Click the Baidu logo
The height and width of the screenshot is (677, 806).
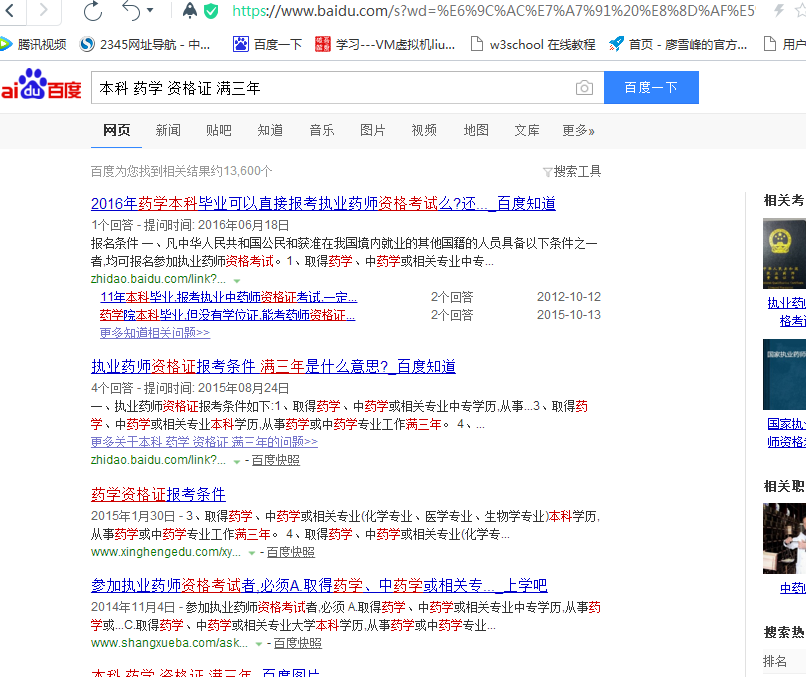tap(41, 84)
